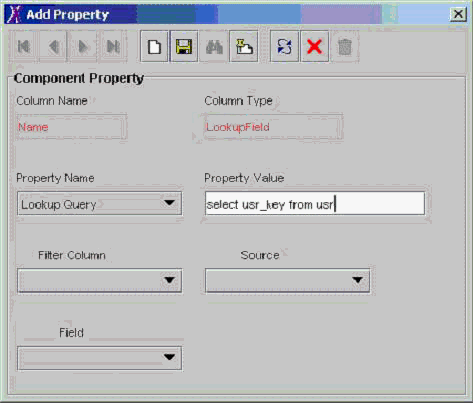Image resolution: width=473 pixels, height=403 pixels.
Task: Click the Column Type field showing LookupField
Action: [x=273, y=127]
